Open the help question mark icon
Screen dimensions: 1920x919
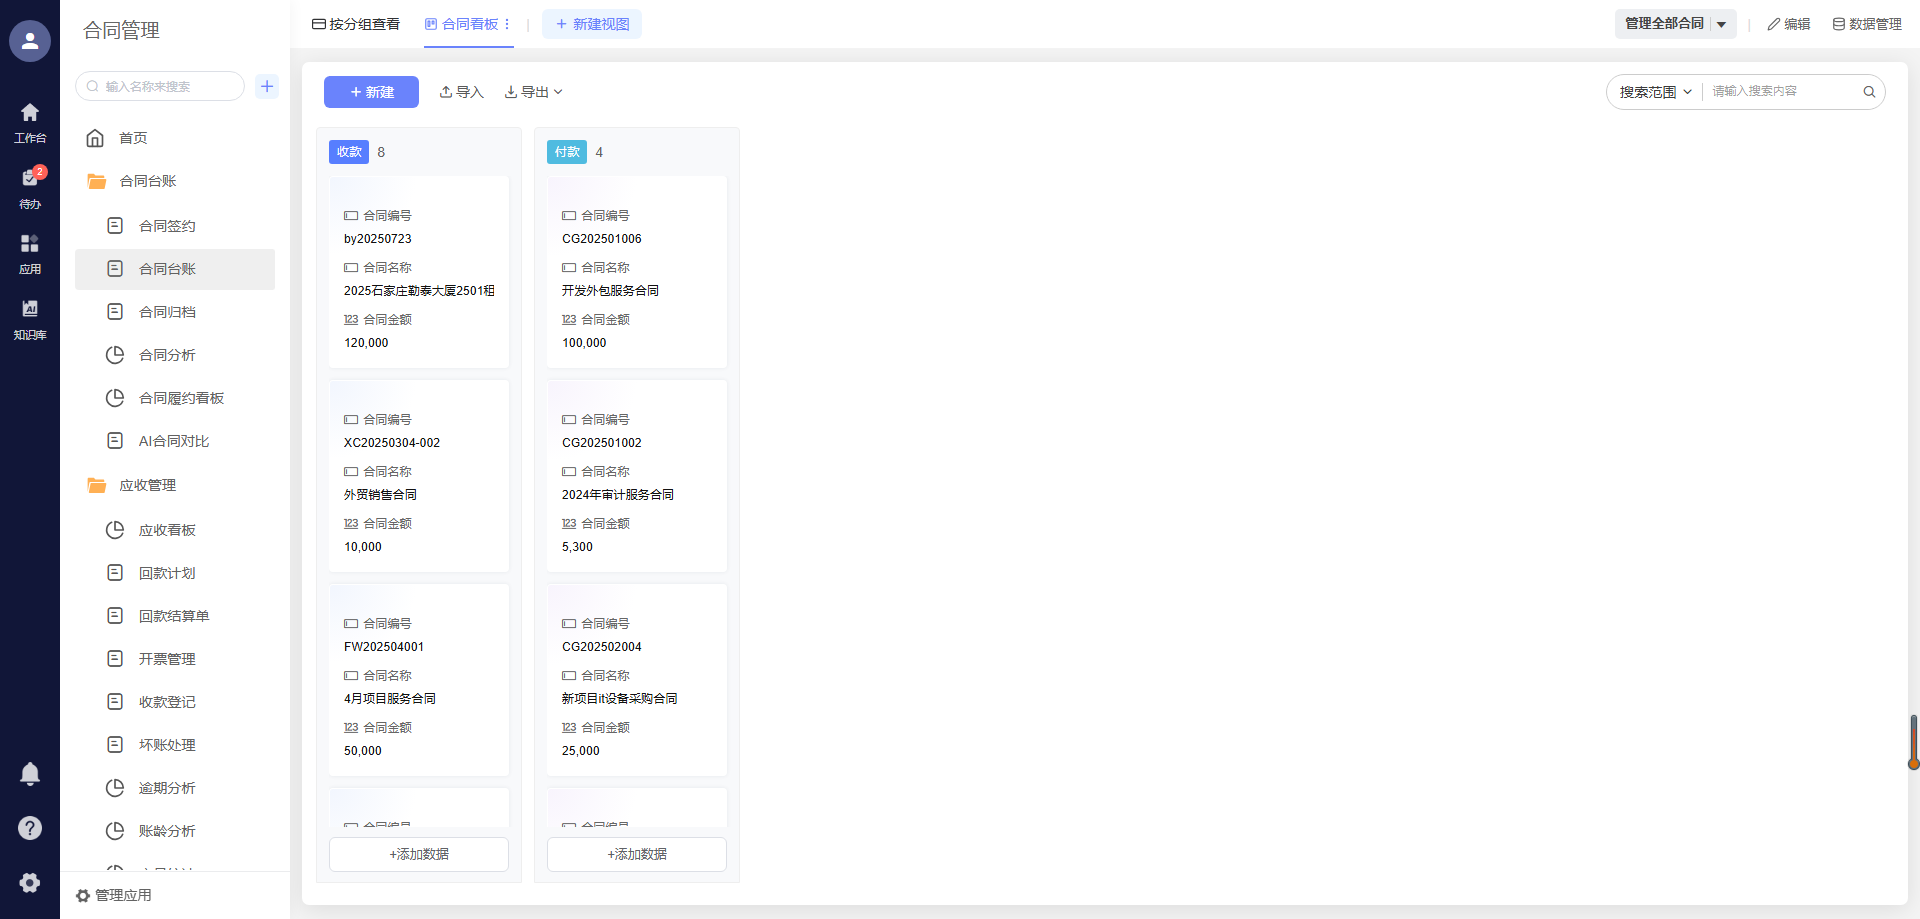pos(30,828)
